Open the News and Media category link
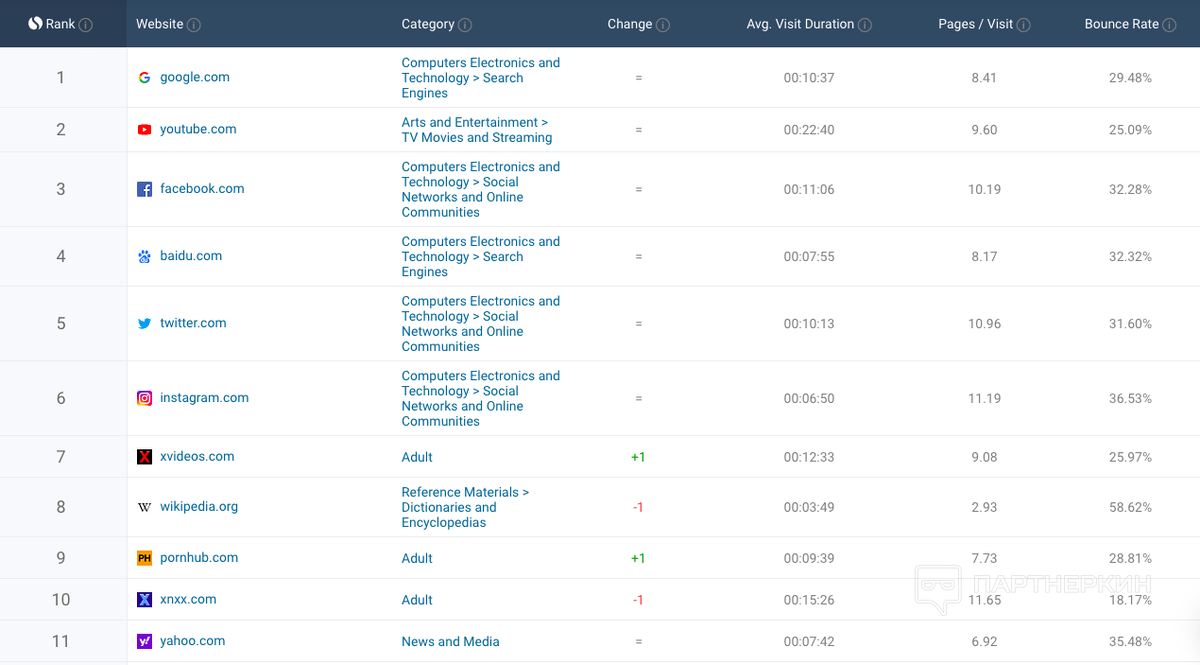The image size is (1200, 665). [450, 642]
